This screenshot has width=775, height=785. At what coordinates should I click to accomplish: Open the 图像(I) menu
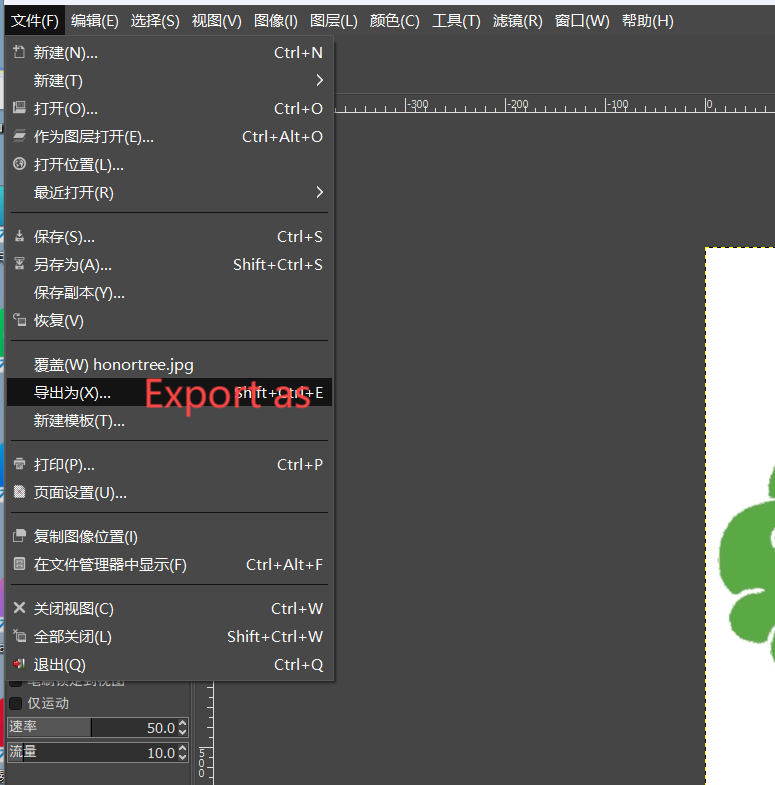[x=275, y=21]
